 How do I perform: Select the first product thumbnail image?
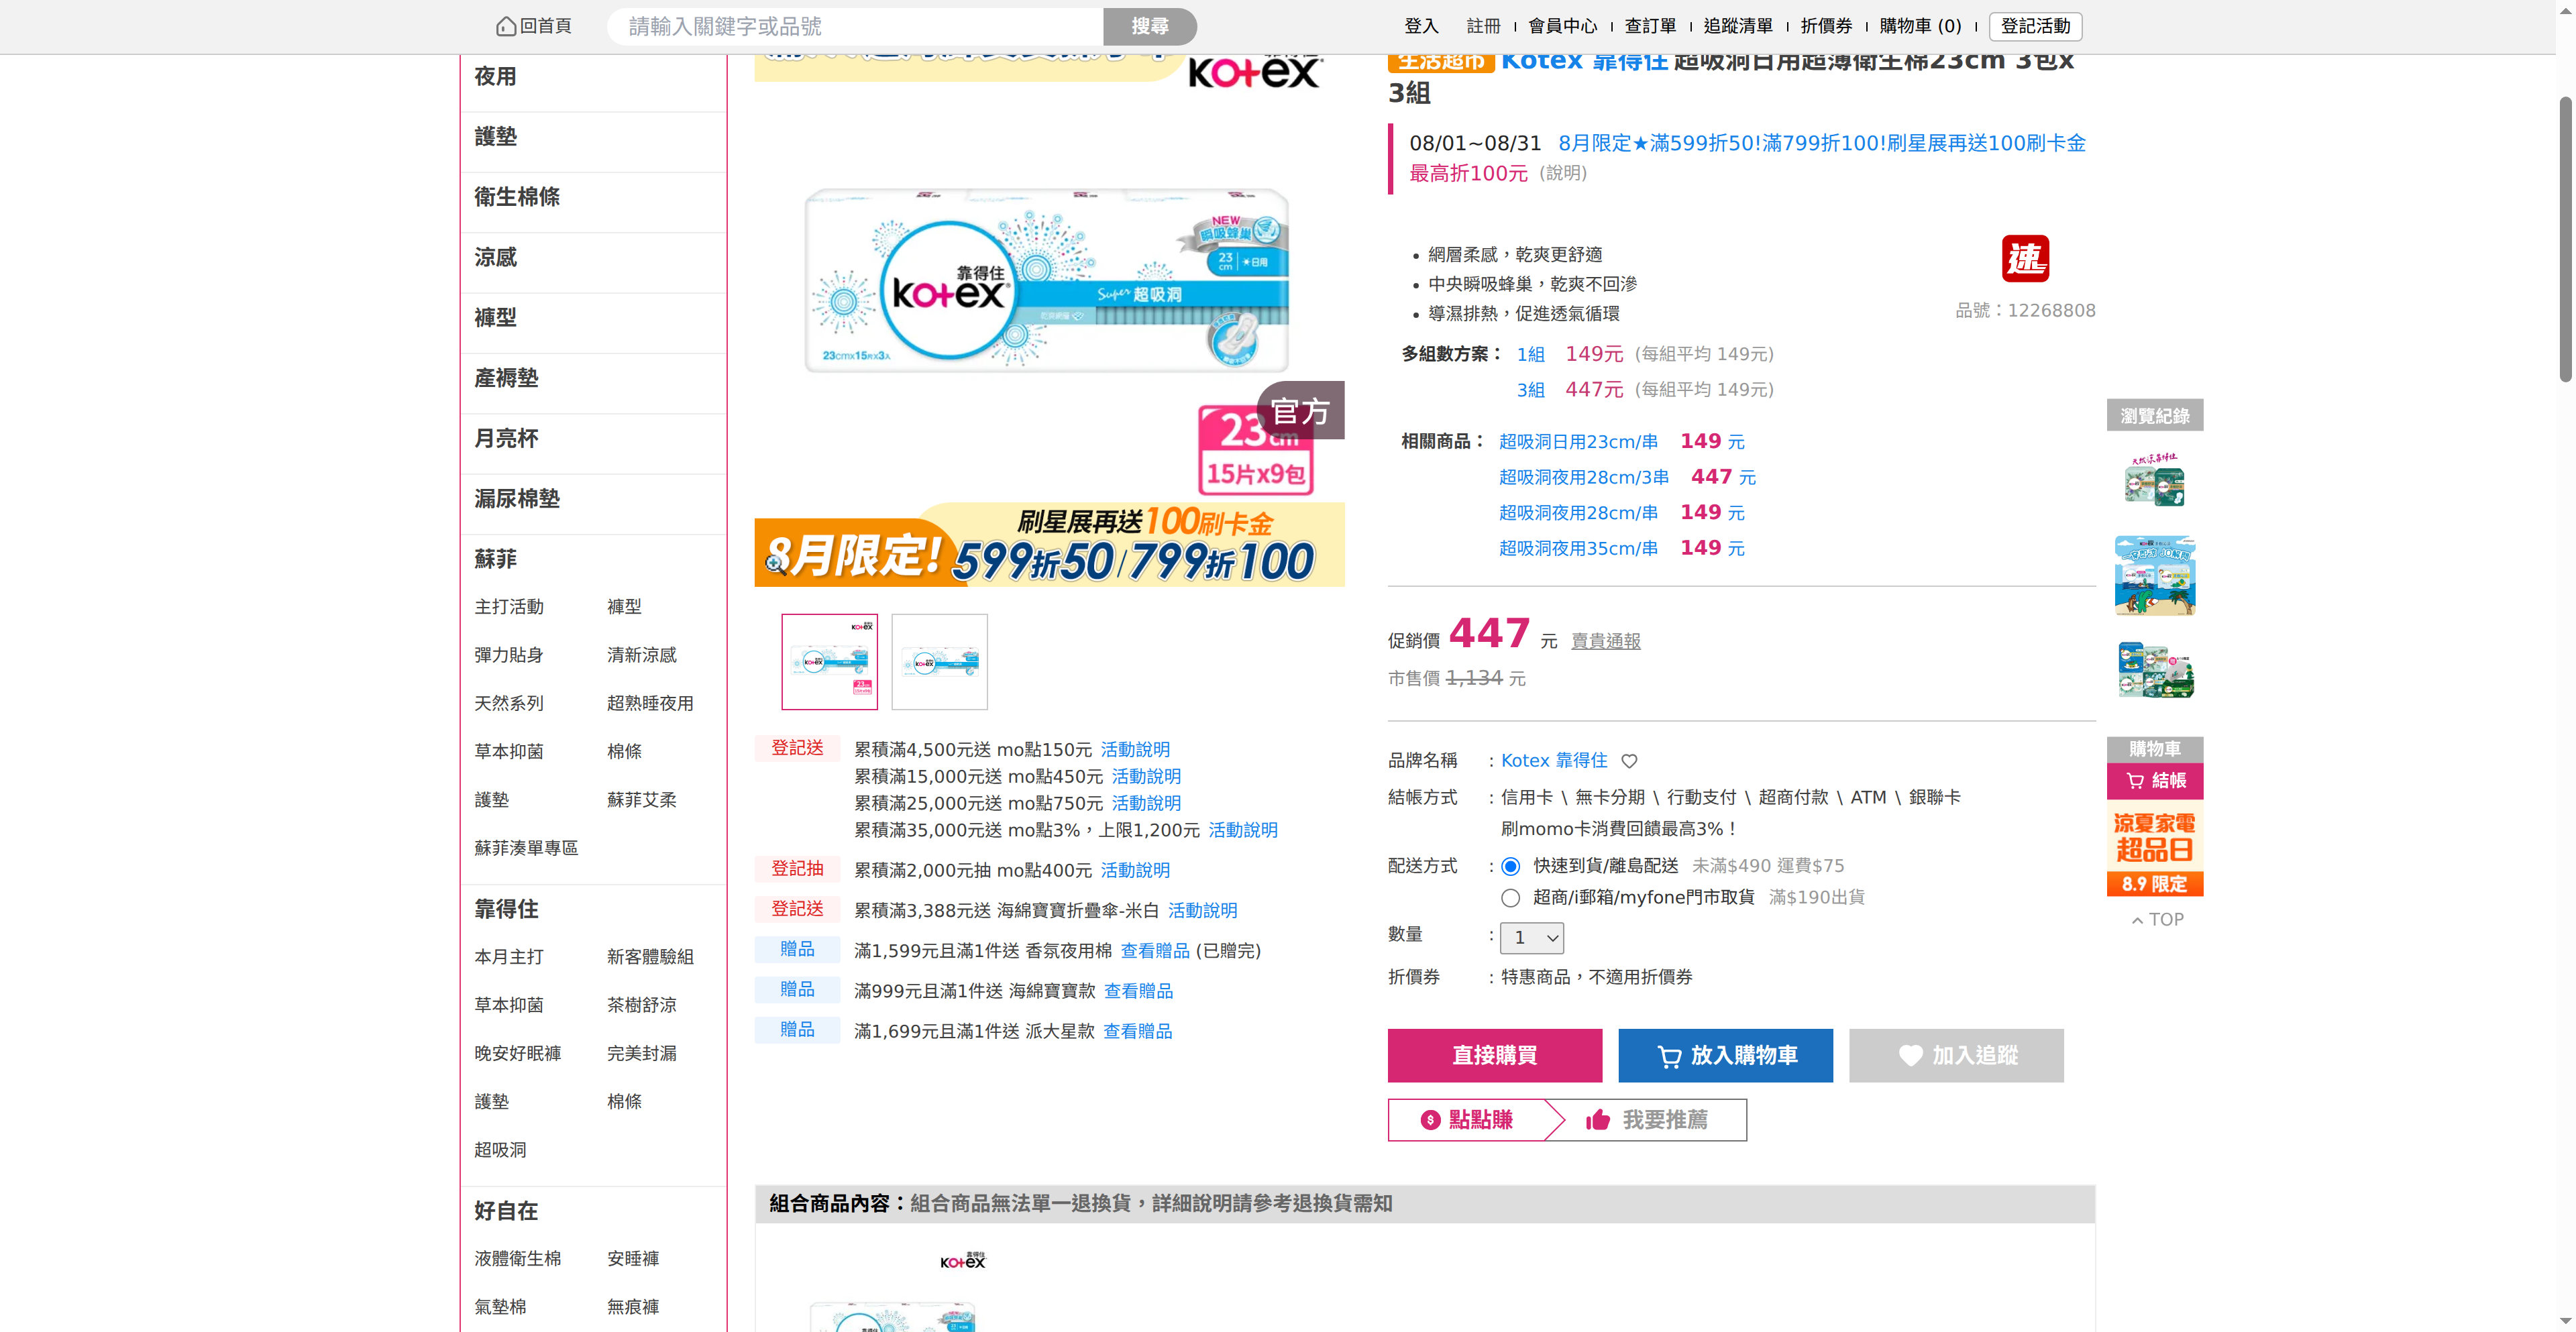[x=829, y=662]
